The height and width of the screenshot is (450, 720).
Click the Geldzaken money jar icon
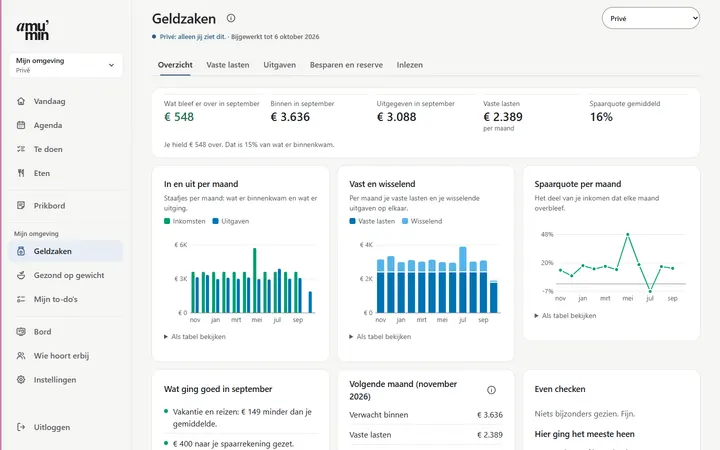coord(21,251)
